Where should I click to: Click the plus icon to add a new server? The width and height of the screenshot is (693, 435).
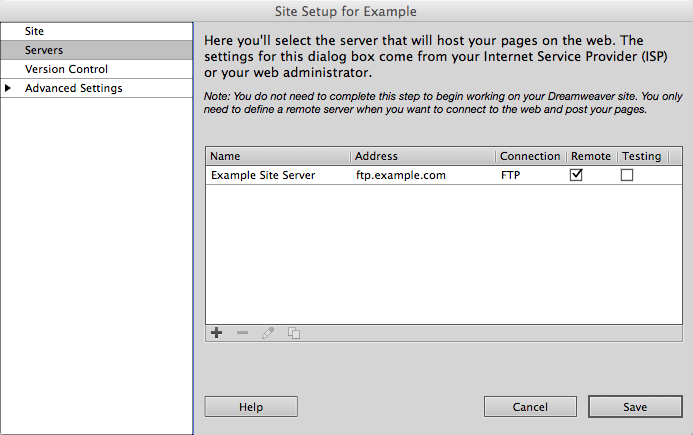217,333
